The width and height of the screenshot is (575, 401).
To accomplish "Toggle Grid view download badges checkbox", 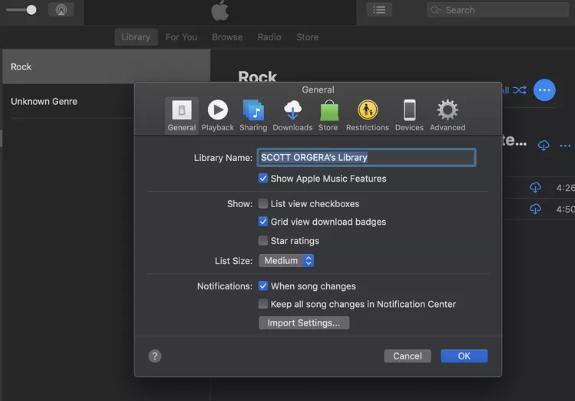I will [x=263, y=221].
